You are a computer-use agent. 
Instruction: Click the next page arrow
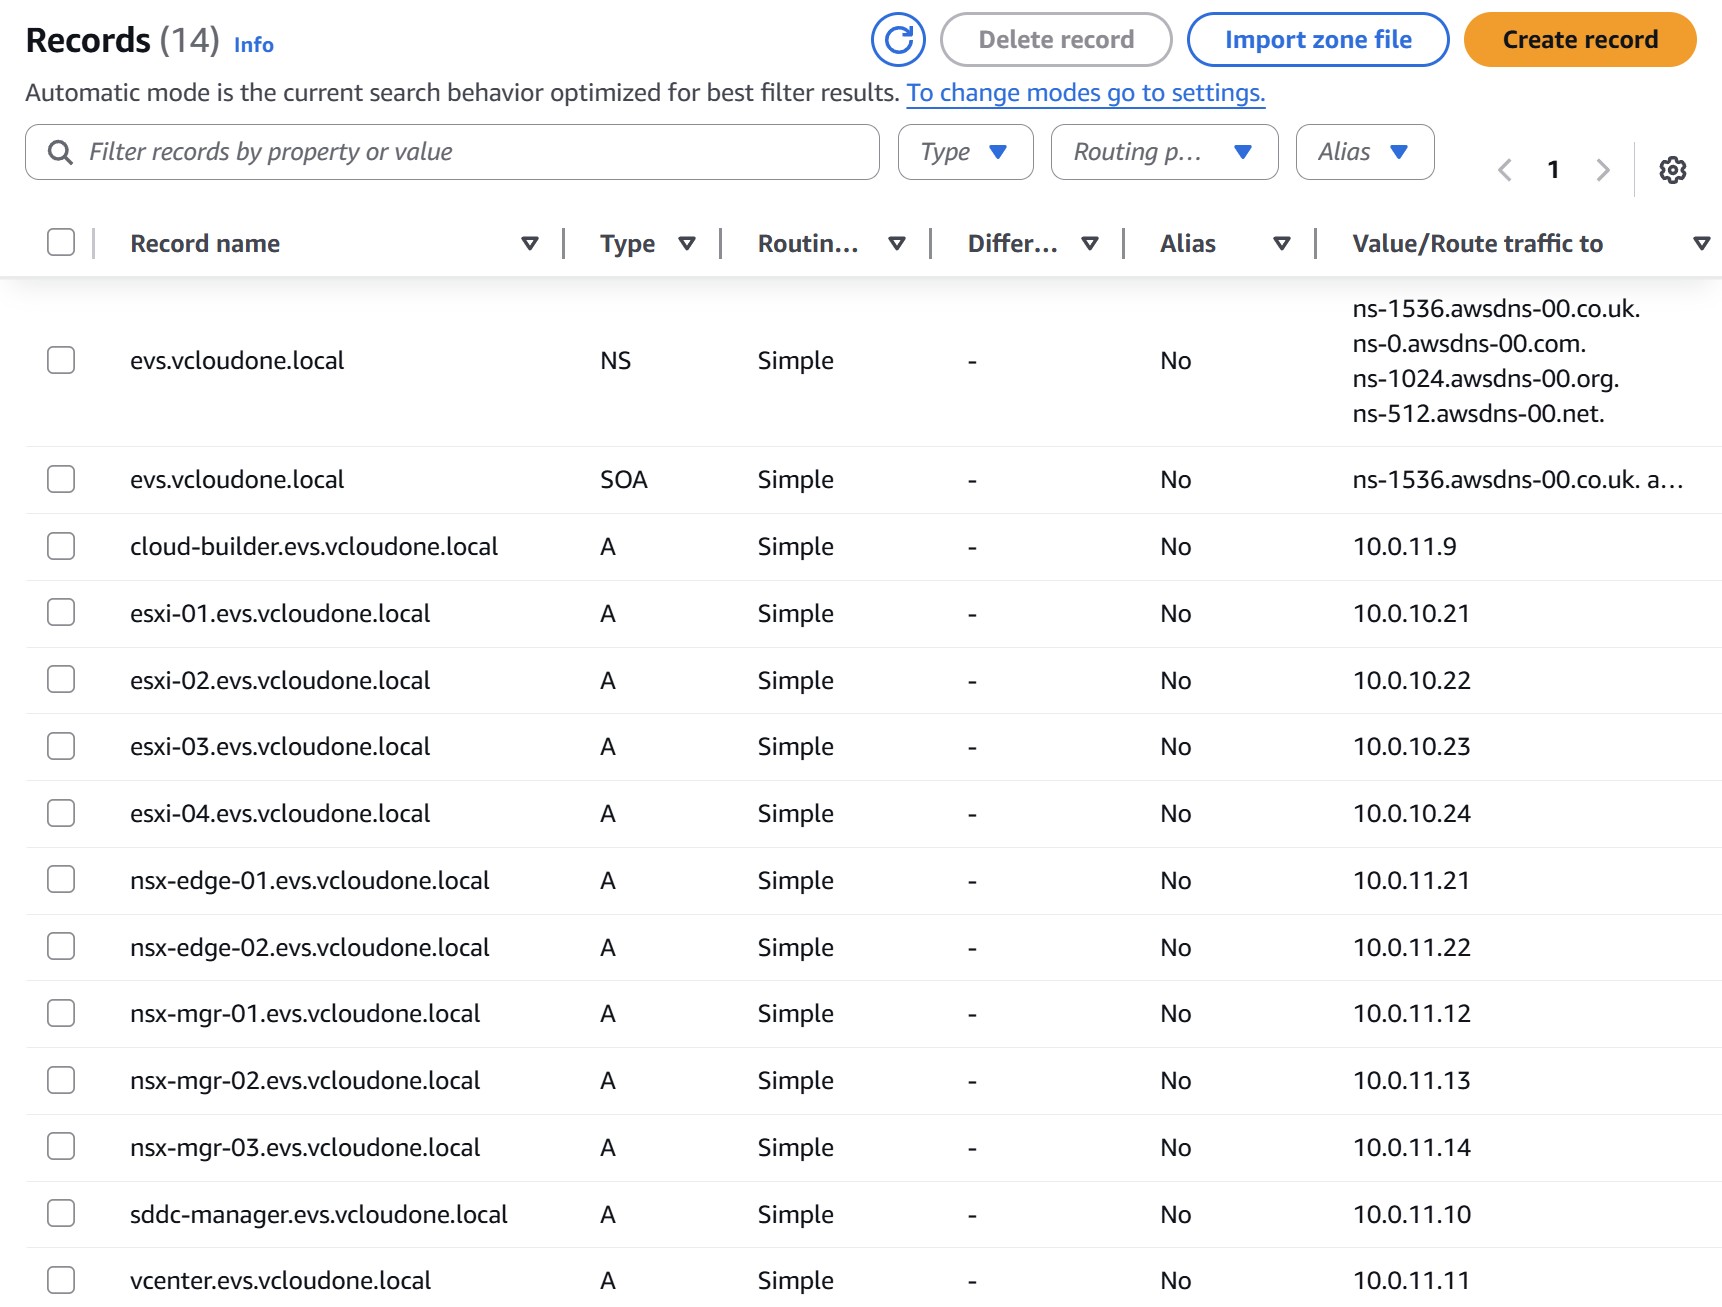pyautogui.click(x=1603, y=170)
